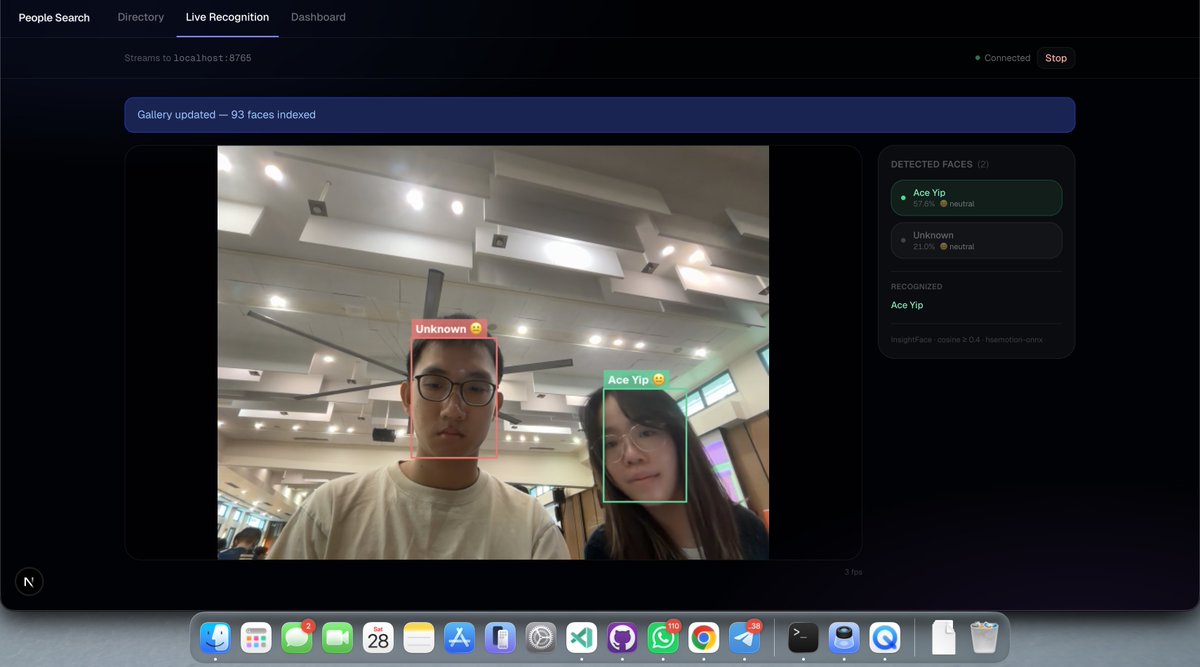Click the Connected status indicator
Screen dimensions: 1200x667
click(x=1003, y=58)
